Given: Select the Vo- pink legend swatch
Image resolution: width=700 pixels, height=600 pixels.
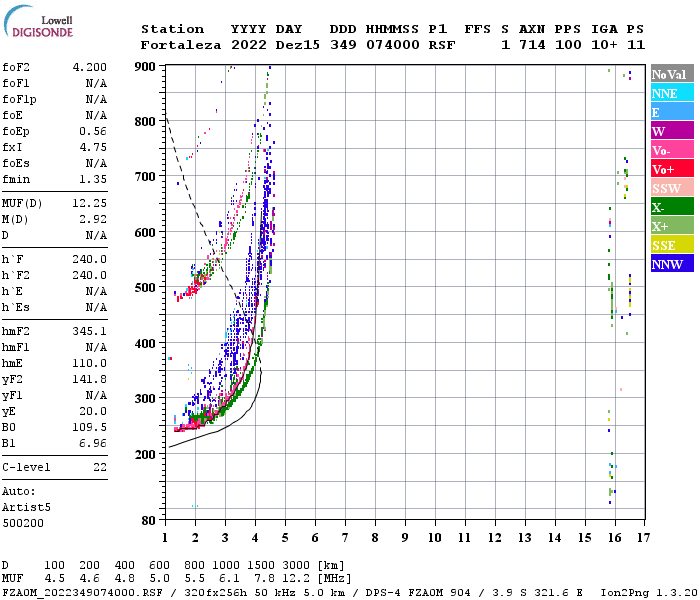Looking at the screenshot, I should click(672, 150).
